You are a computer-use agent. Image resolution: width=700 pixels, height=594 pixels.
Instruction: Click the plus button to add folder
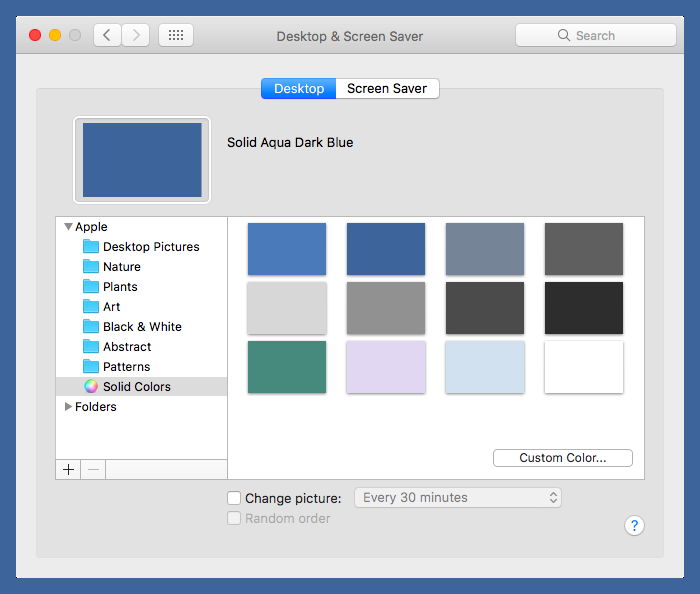point(68,469)
